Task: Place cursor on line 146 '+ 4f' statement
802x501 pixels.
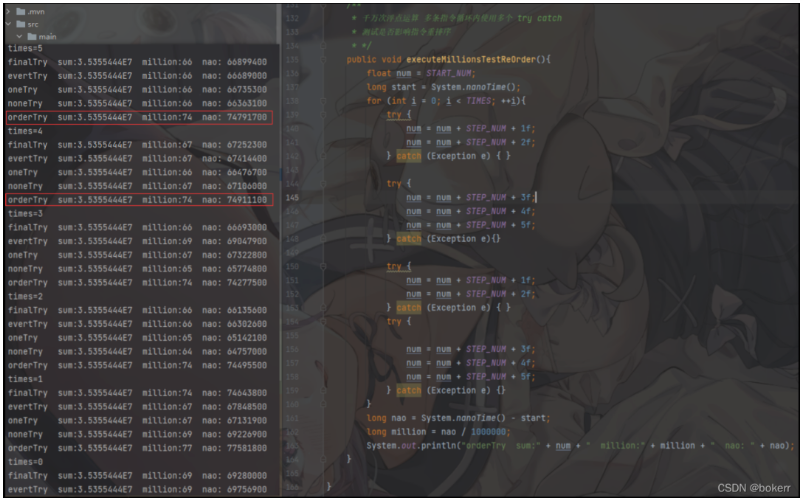Action: click(x=471, y=211)
